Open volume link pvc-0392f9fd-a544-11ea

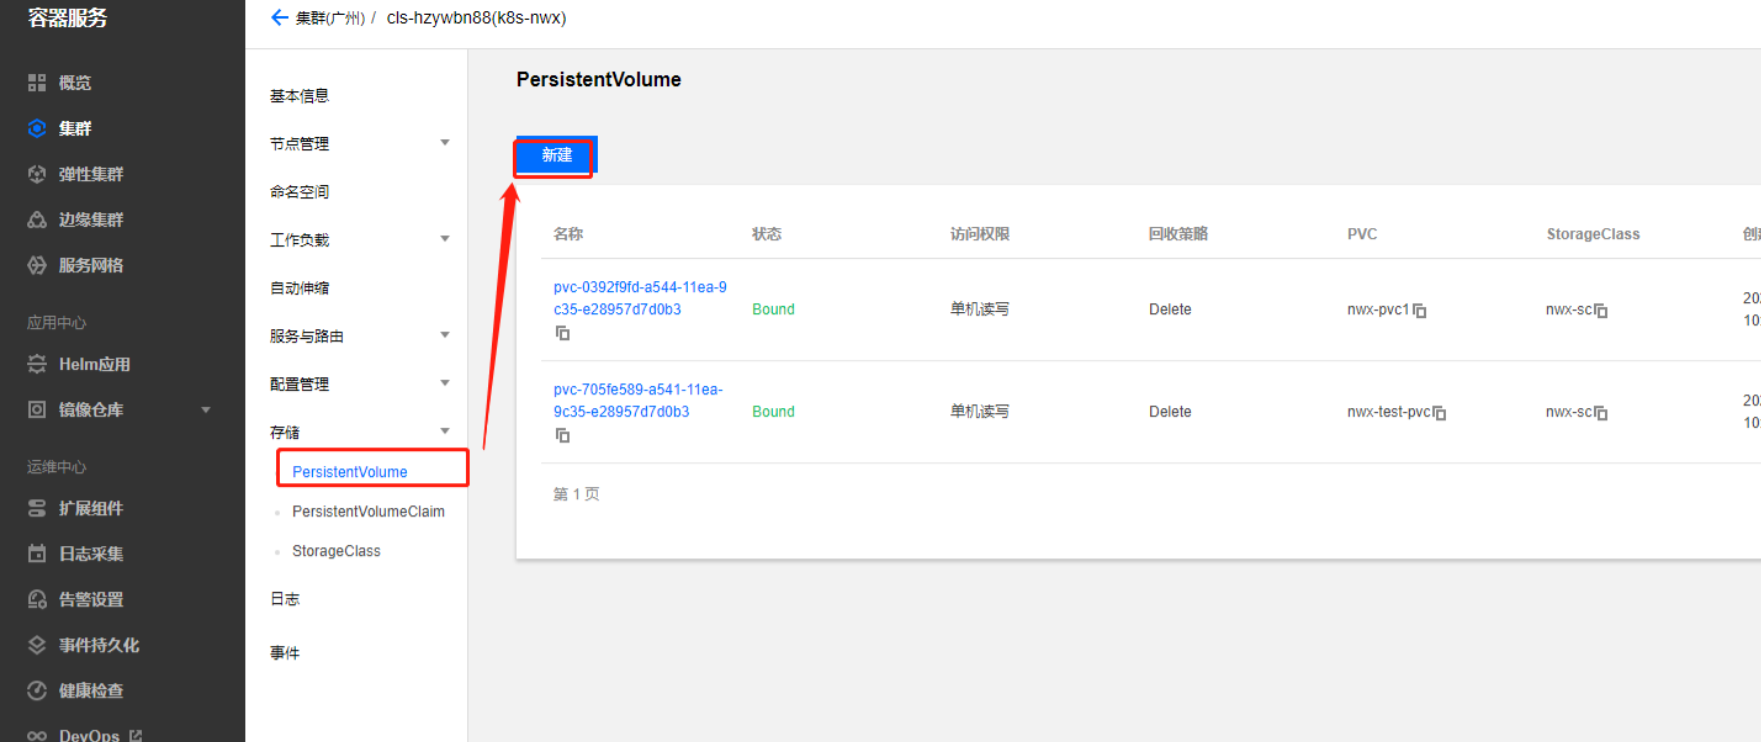[x=640, y=298]
